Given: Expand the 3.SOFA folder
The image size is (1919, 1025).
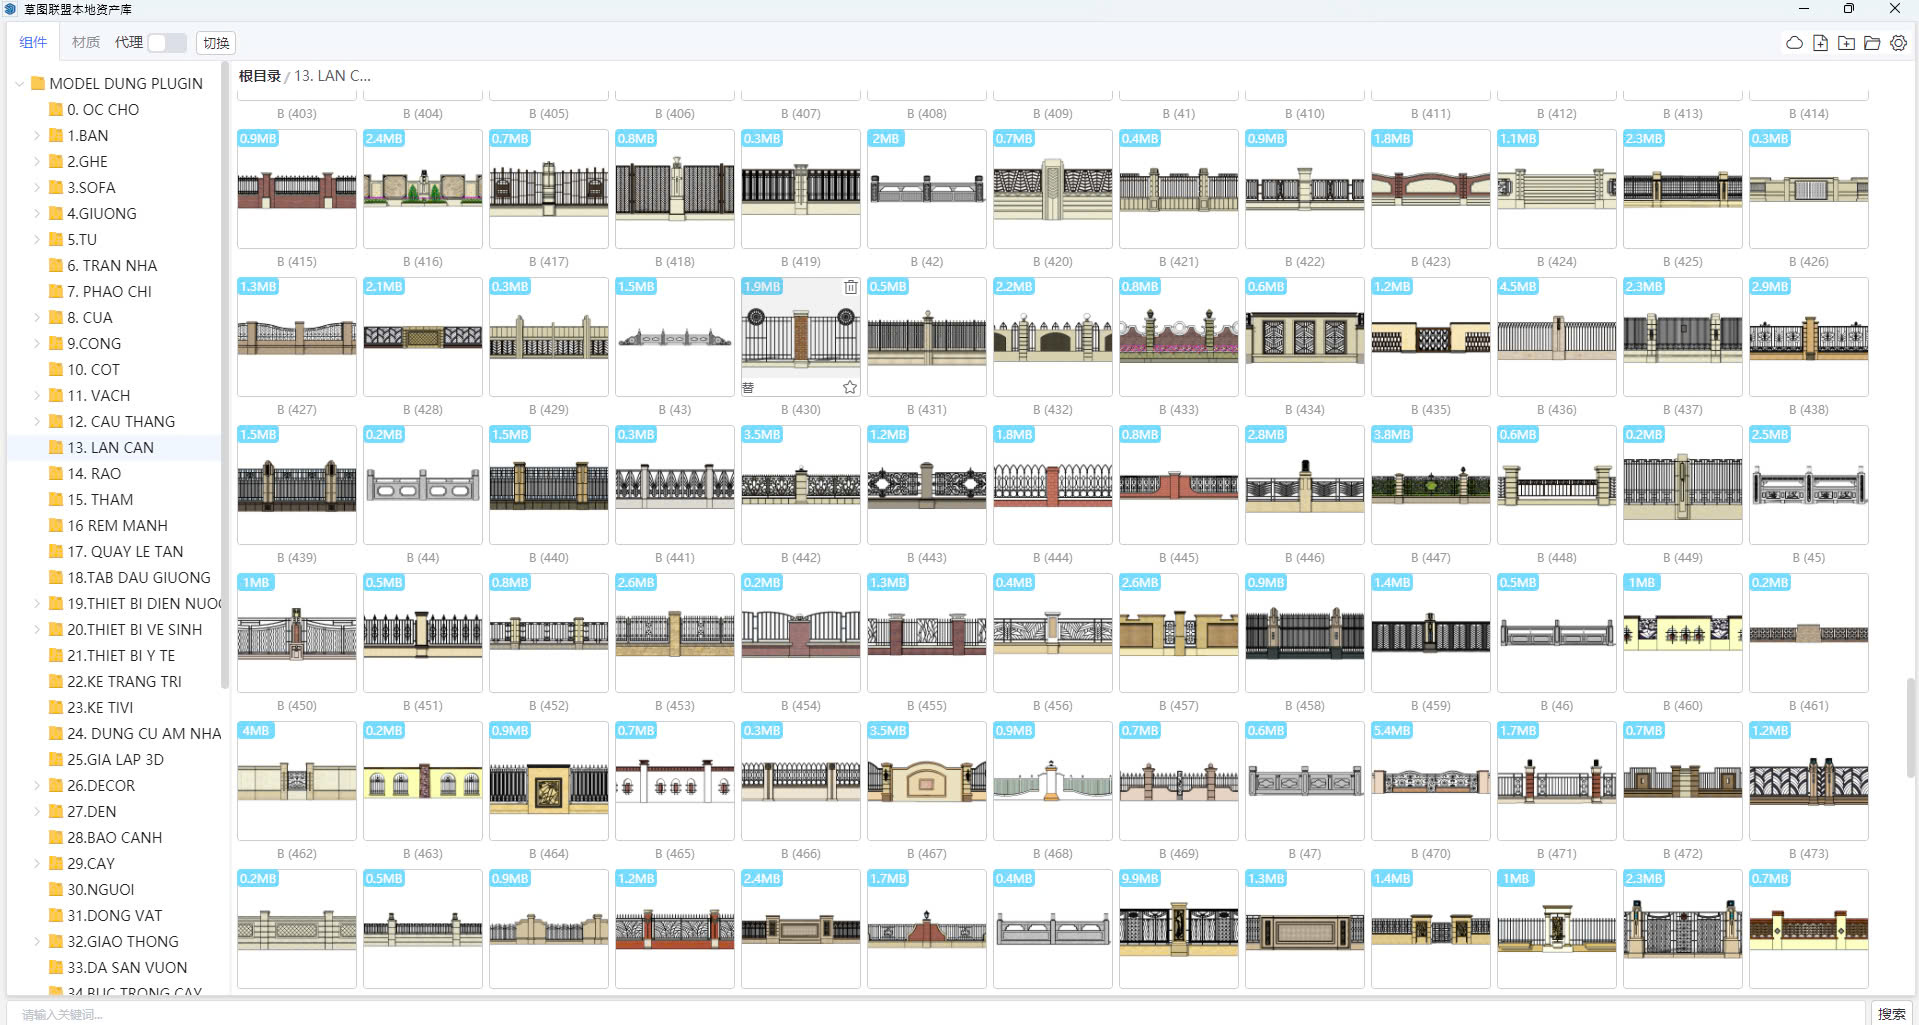Looking at the screenshot, I should click(x=37, y=188).
